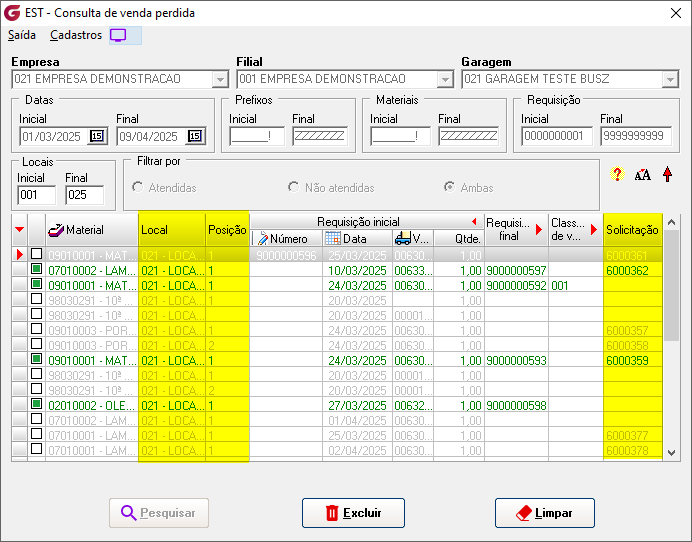Uncheck row with Solicitação 6000362
The image size is (692, 542).
click(x=37, y=269)
